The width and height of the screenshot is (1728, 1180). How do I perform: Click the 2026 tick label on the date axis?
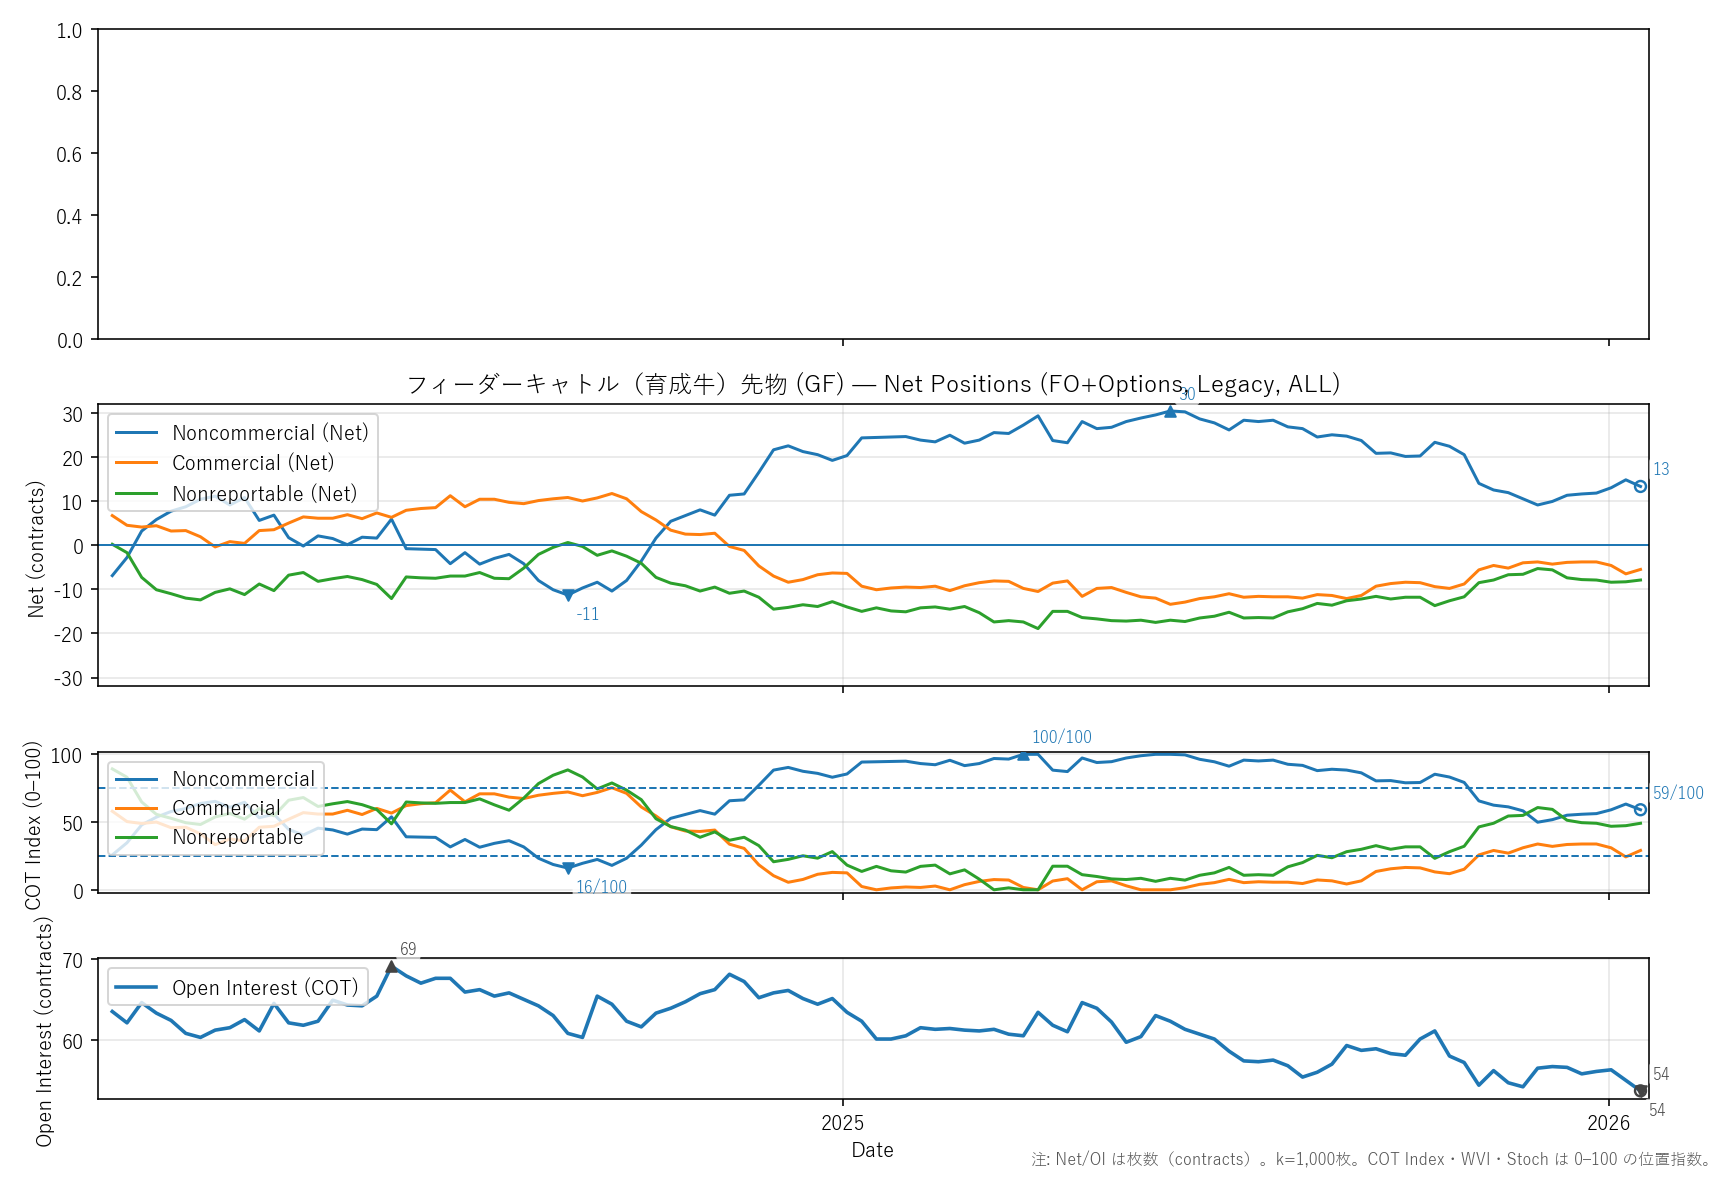(x=1608, y=1123)
